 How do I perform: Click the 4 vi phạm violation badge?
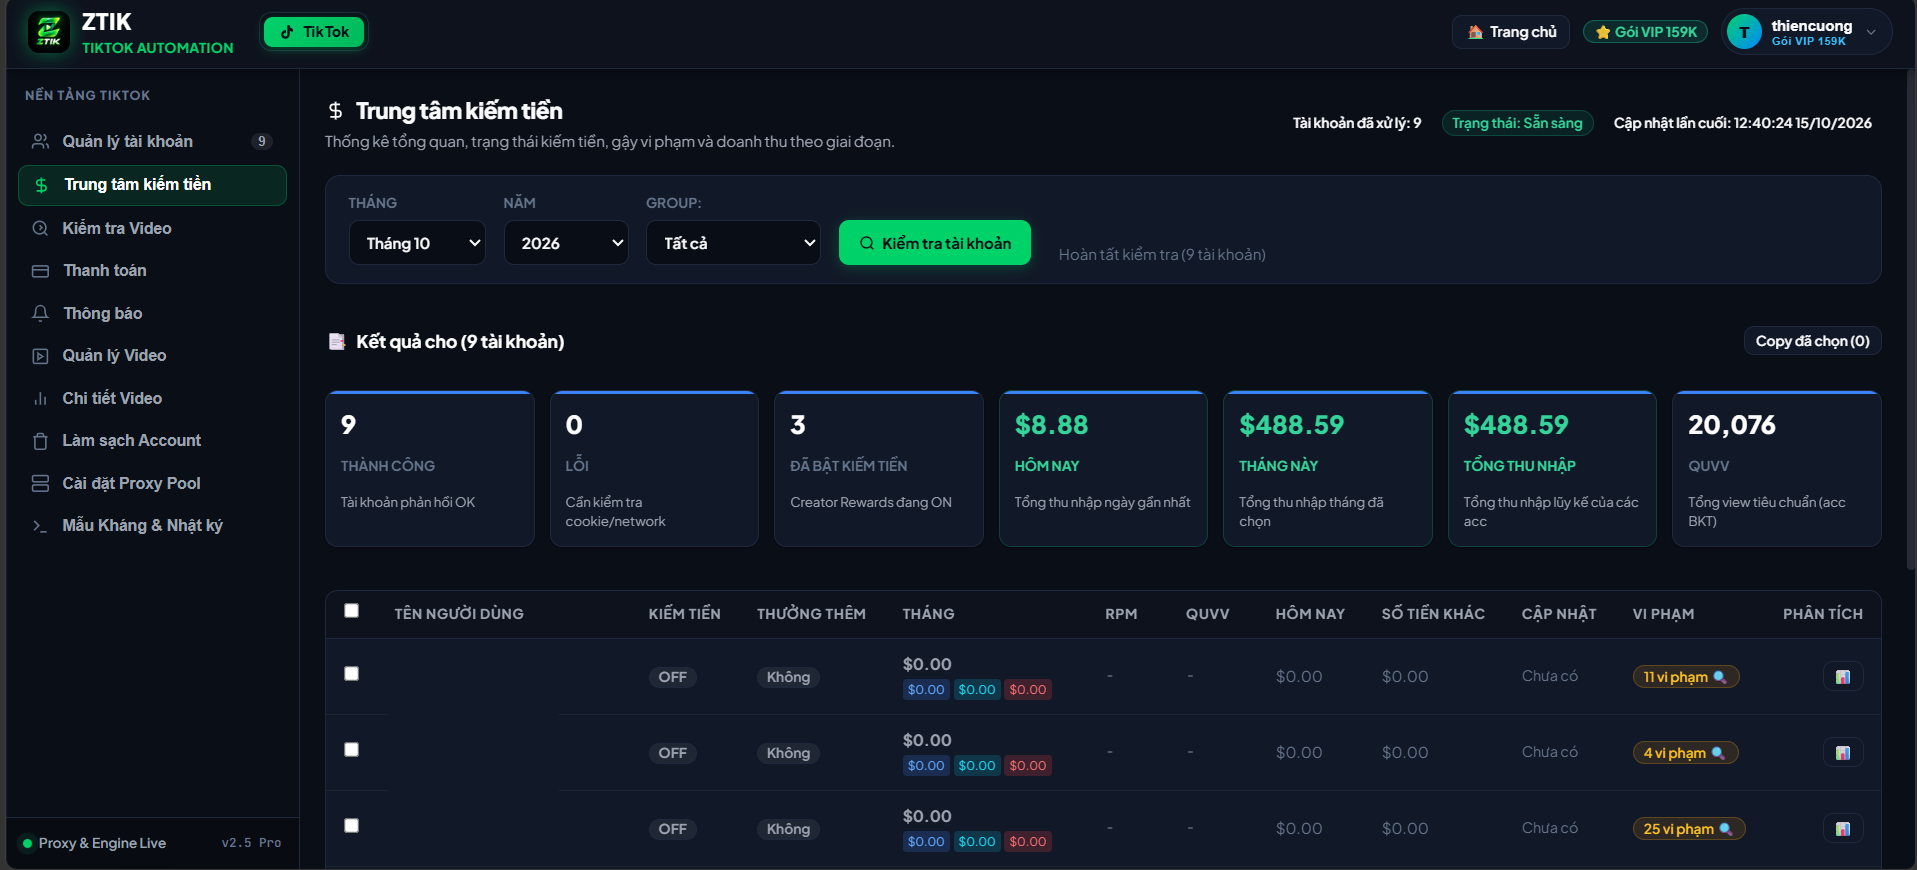pos(1685,753)
